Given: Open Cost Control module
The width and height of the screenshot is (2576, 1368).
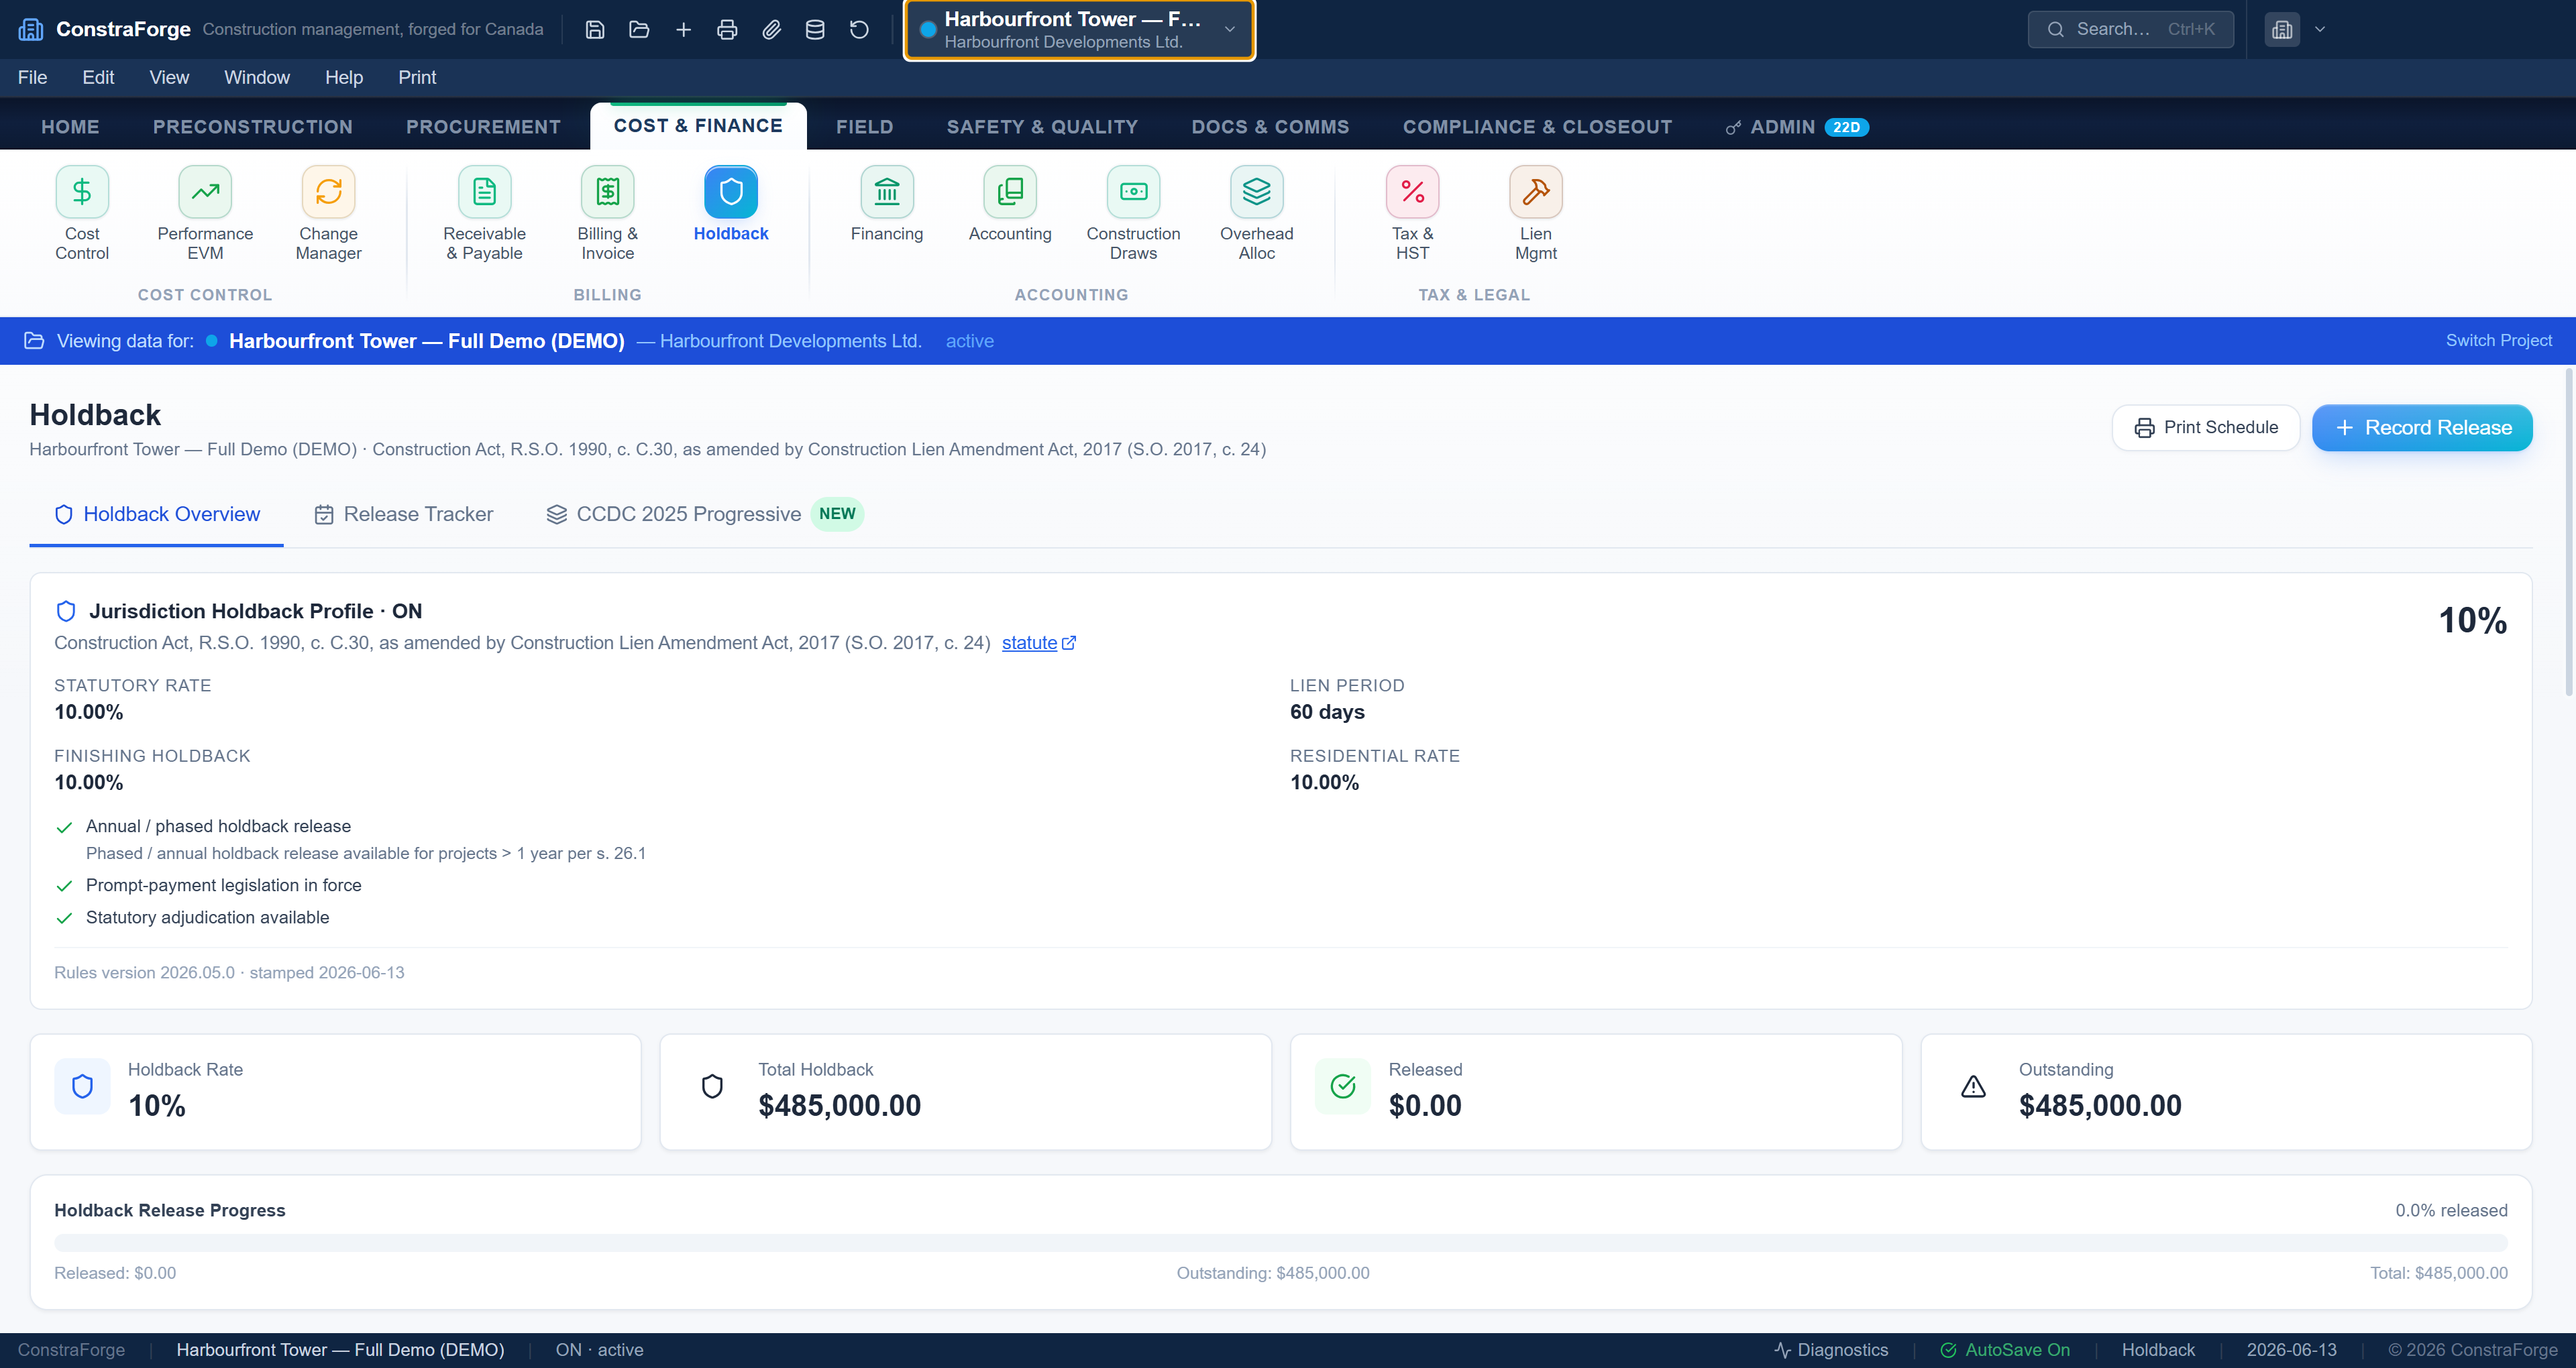Looking at the screenshot, I should click(82, 213).
